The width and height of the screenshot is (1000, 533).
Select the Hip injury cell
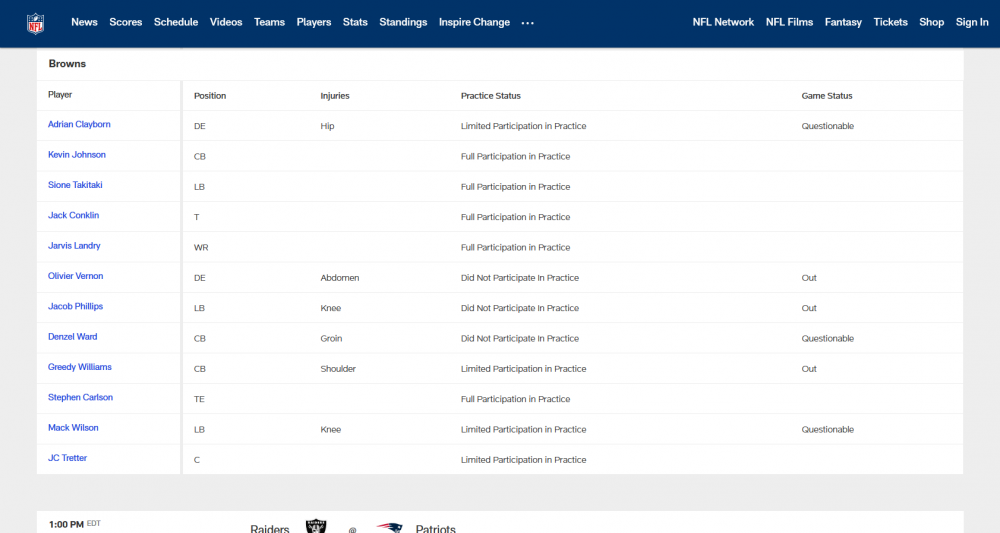click(x=327, y=126)
